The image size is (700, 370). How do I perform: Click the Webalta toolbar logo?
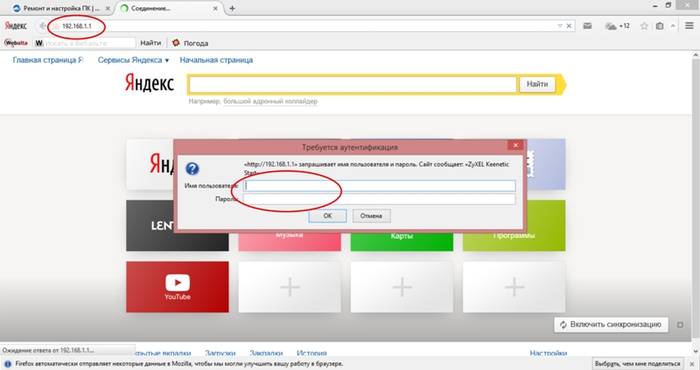pyautogui.click(x=16, y=43)
